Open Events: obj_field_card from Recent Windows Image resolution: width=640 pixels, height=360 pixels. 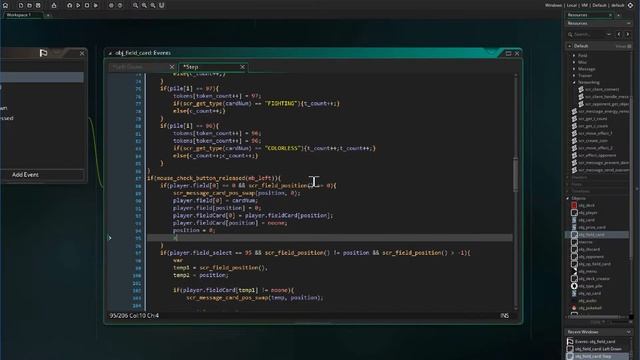595,342
